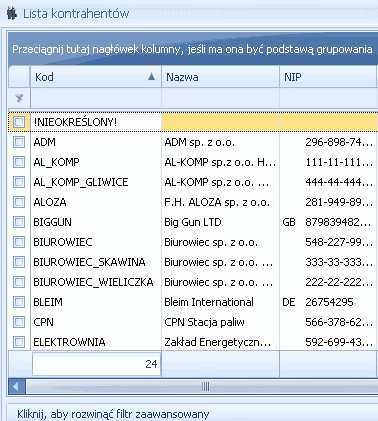Select the '!NIEOKREŚLONY!' cell
The image size is (378, 421).
(x=96, y=122)
